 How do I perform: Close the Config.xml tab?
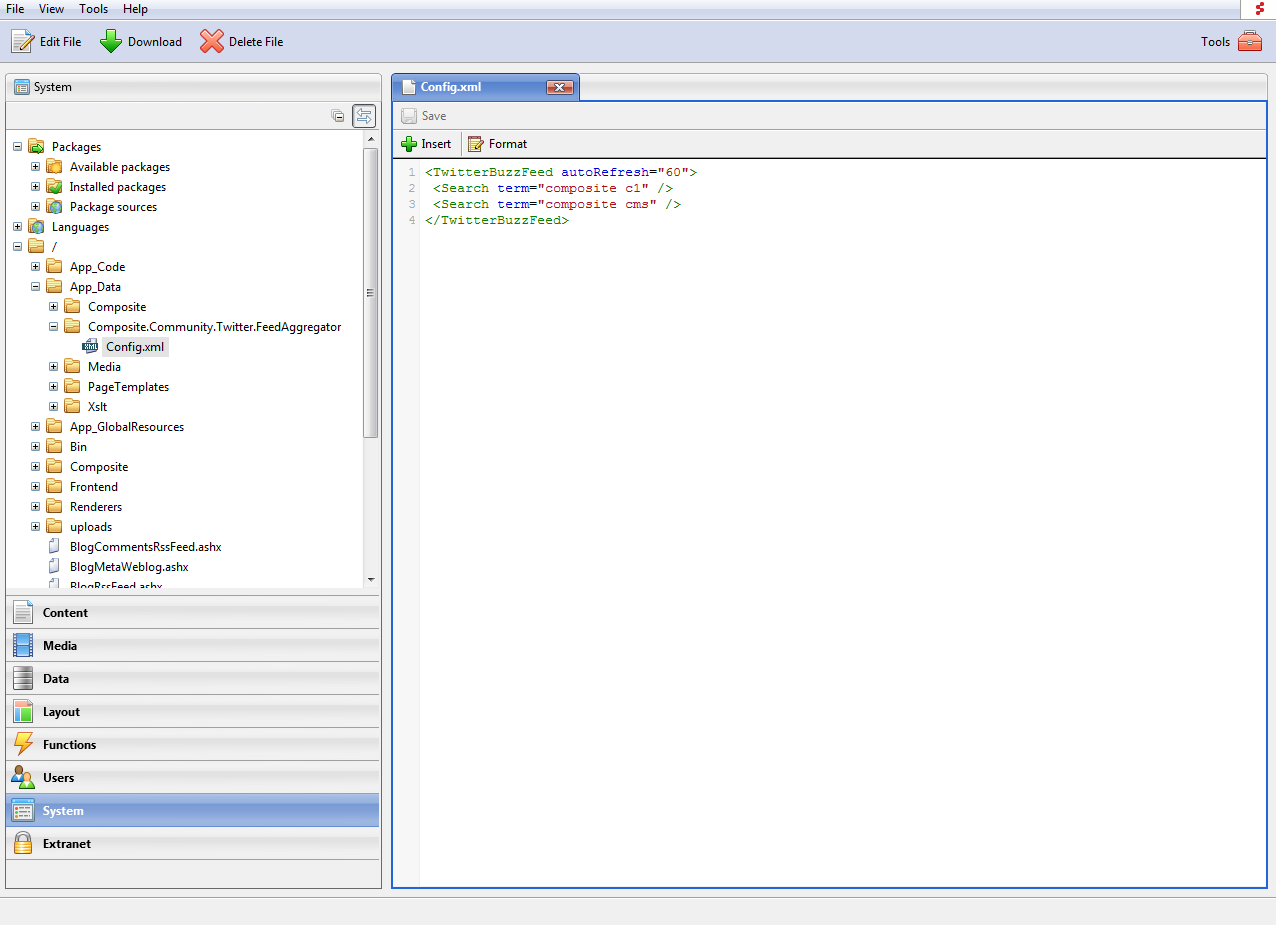tap(560, 88)
